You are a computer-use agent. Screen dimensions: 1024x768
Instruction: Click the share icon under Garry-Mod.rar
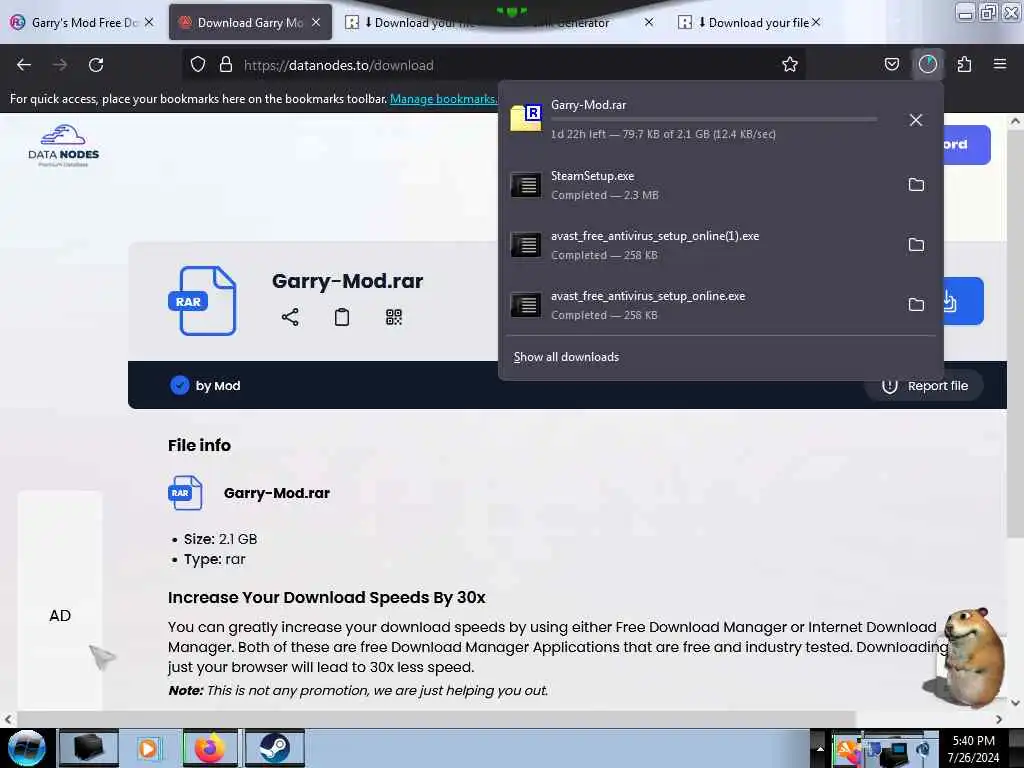(290, 317)
